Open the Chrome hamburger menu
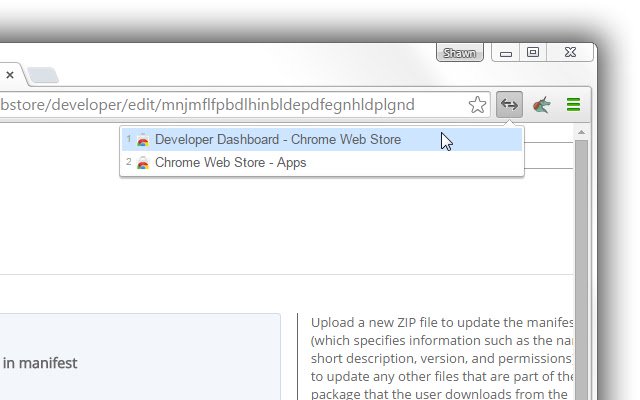This screenshot has width=640, height=400. (x=573, y=104)
